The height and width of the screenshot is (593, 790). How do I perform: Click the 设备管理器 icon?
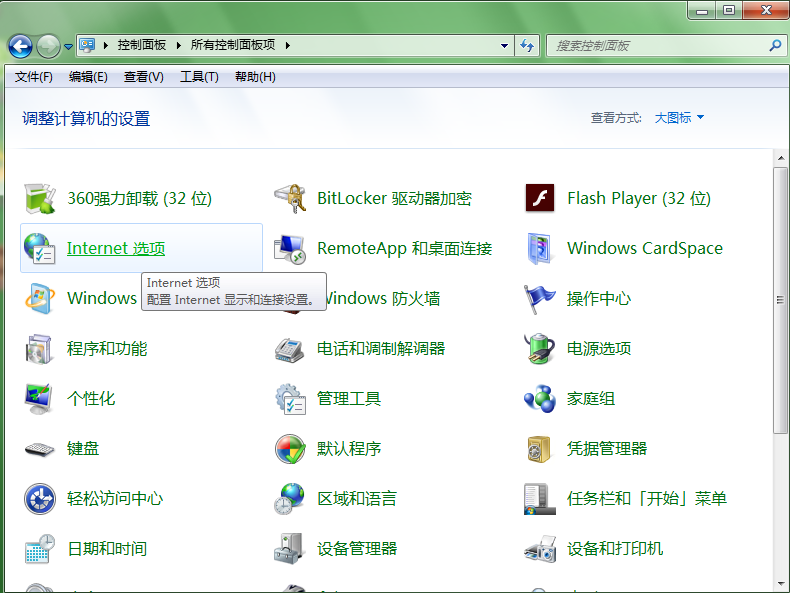coord(290,548)
